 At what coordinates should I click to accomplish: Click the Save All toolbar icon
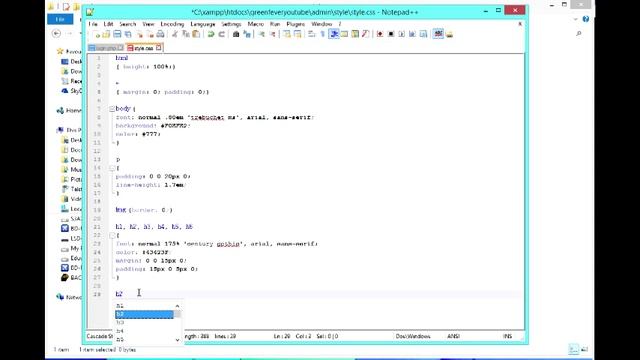pyautogui.click(x=128, y=34)
